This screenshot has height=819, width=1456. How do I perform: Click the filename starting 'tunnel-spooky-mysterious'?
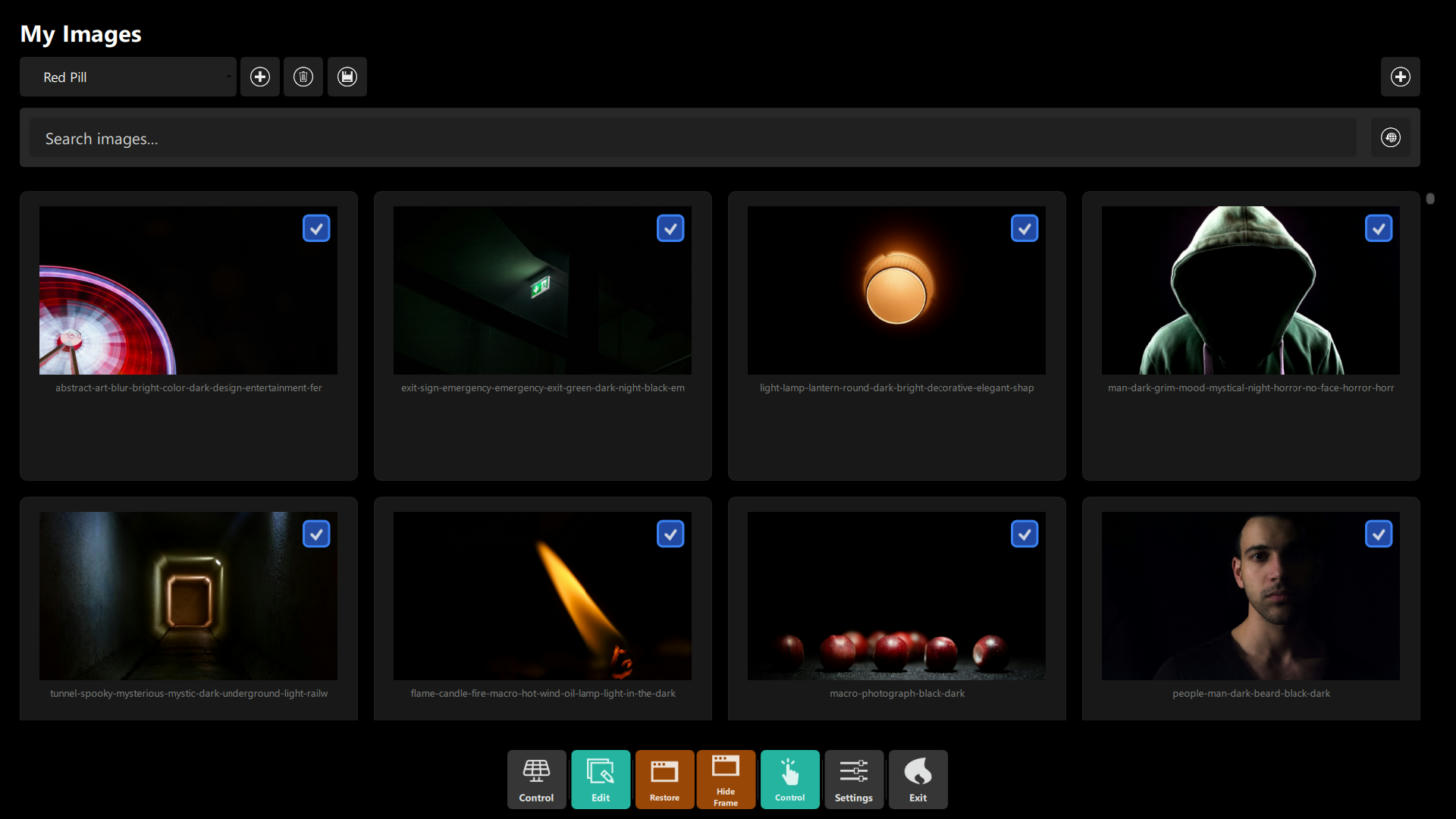pyautogui.click(x=189, y=693)
